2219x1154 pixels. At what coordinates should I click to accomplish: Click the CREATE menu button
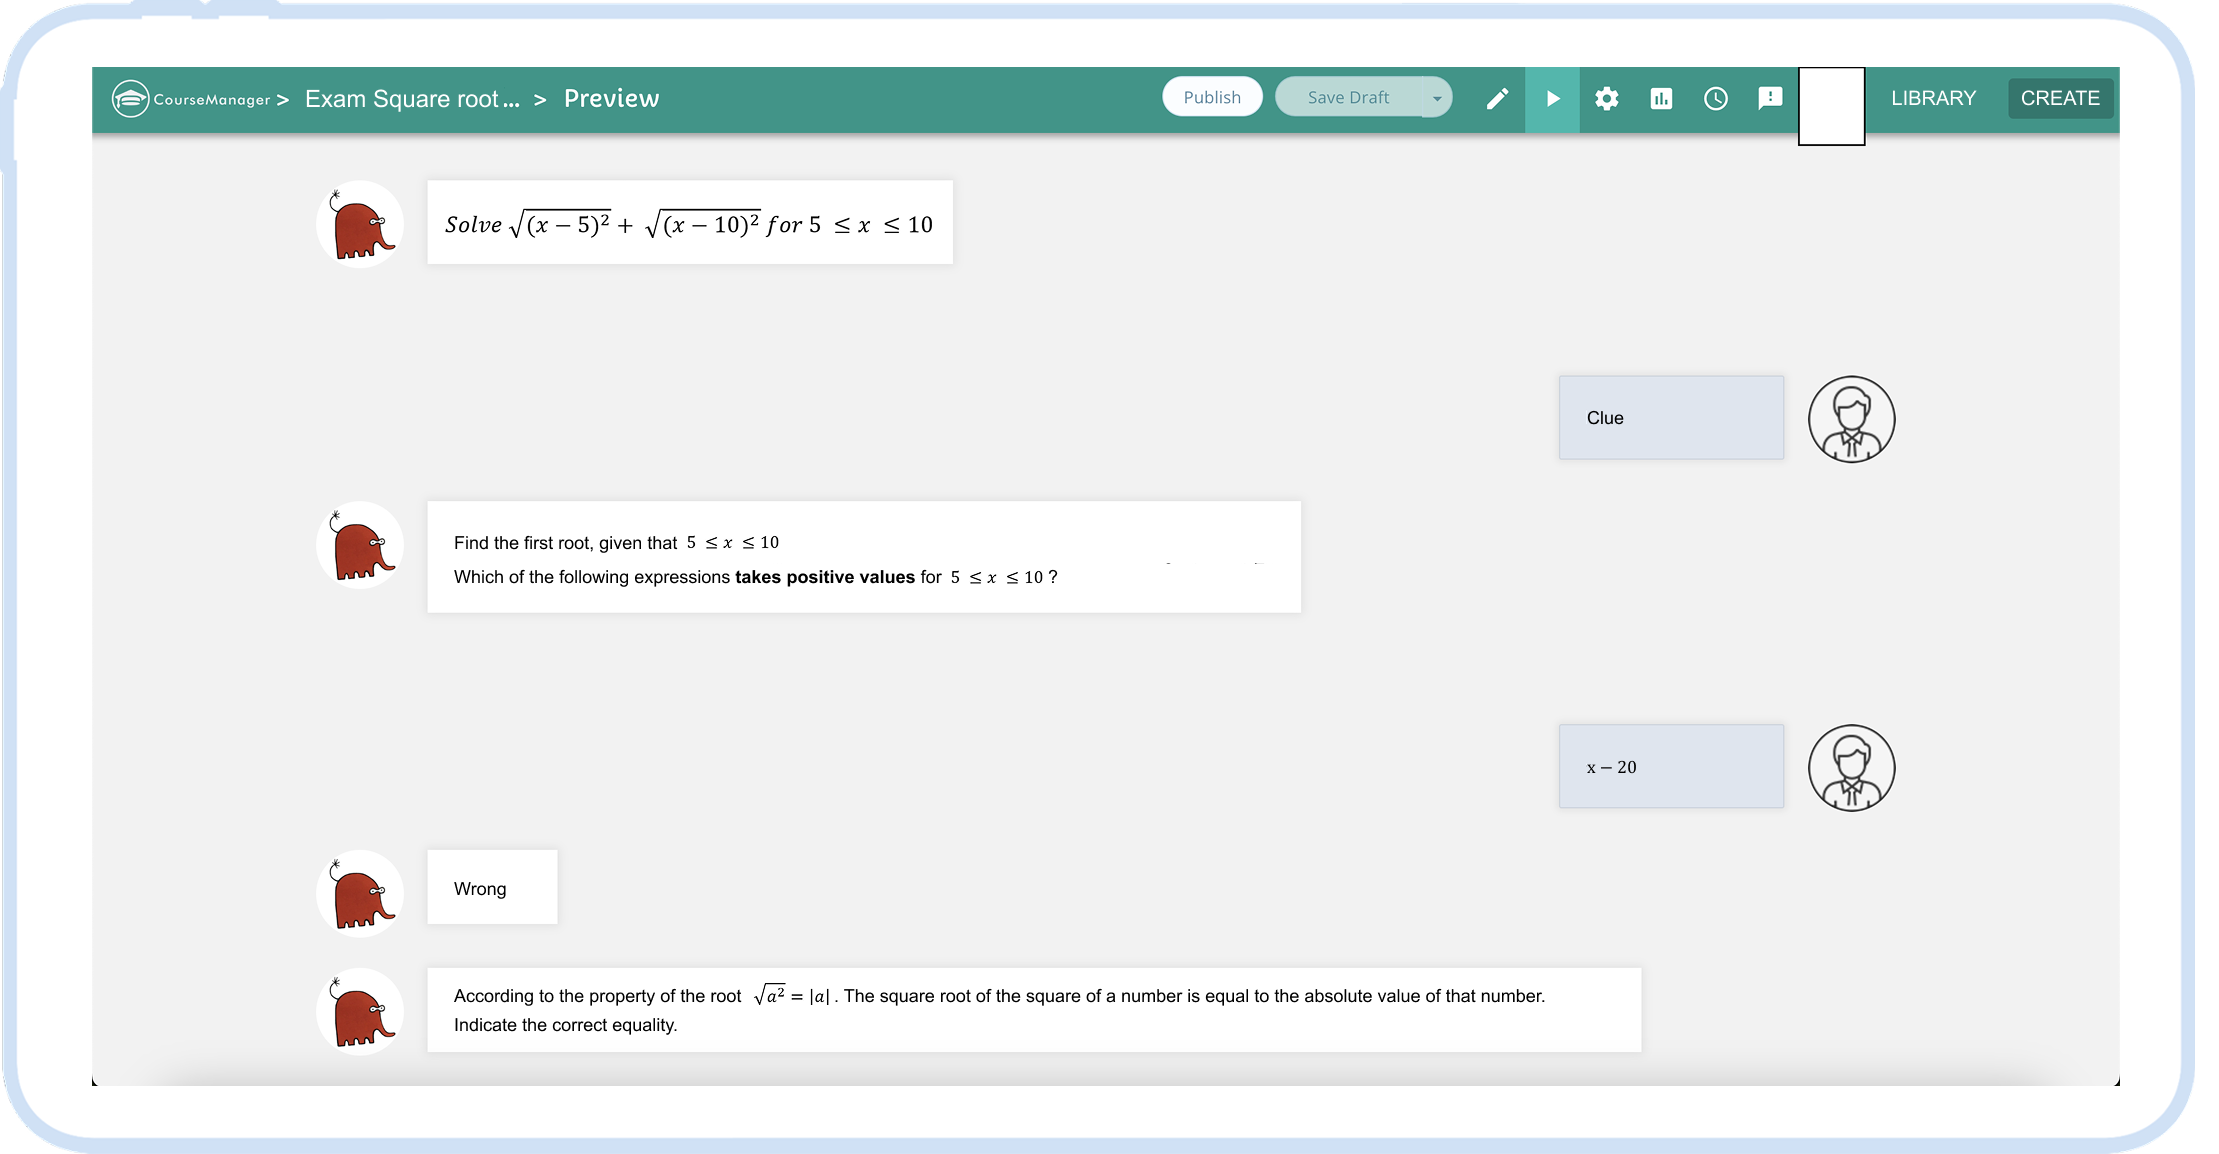point(2059,98)
